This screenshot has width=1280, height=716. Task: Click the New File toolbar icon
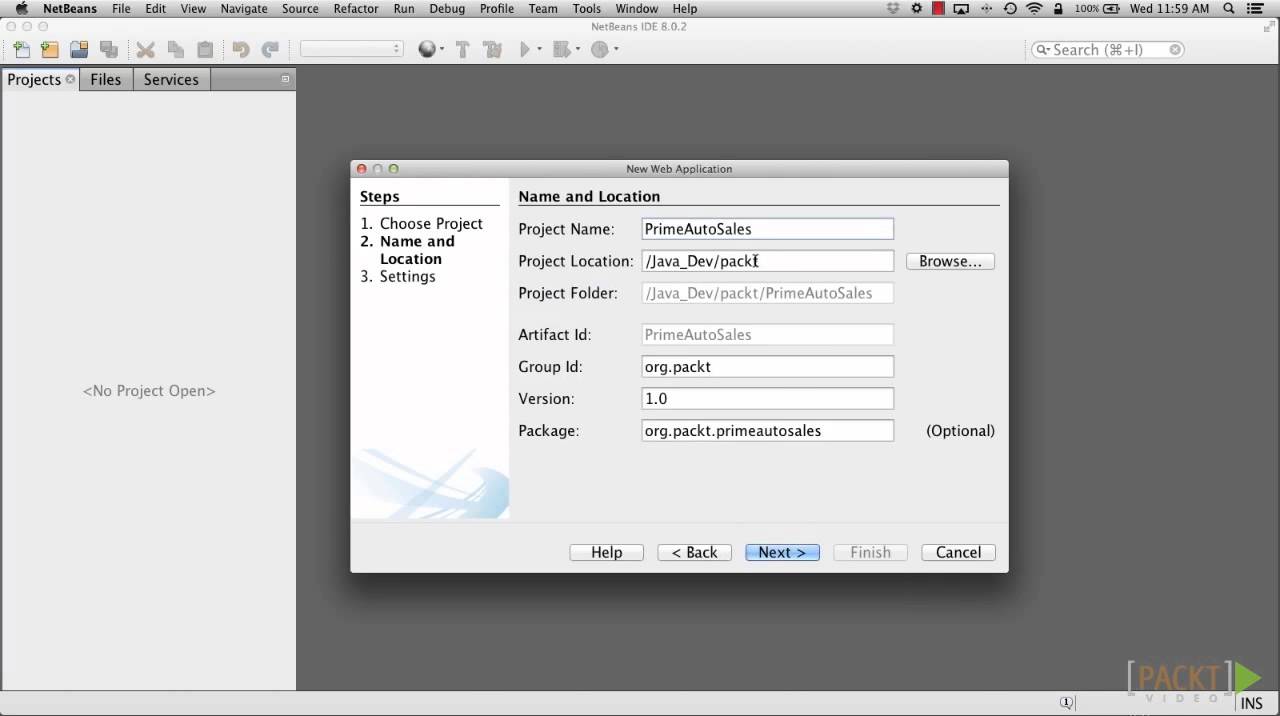[x=21, y=49]
